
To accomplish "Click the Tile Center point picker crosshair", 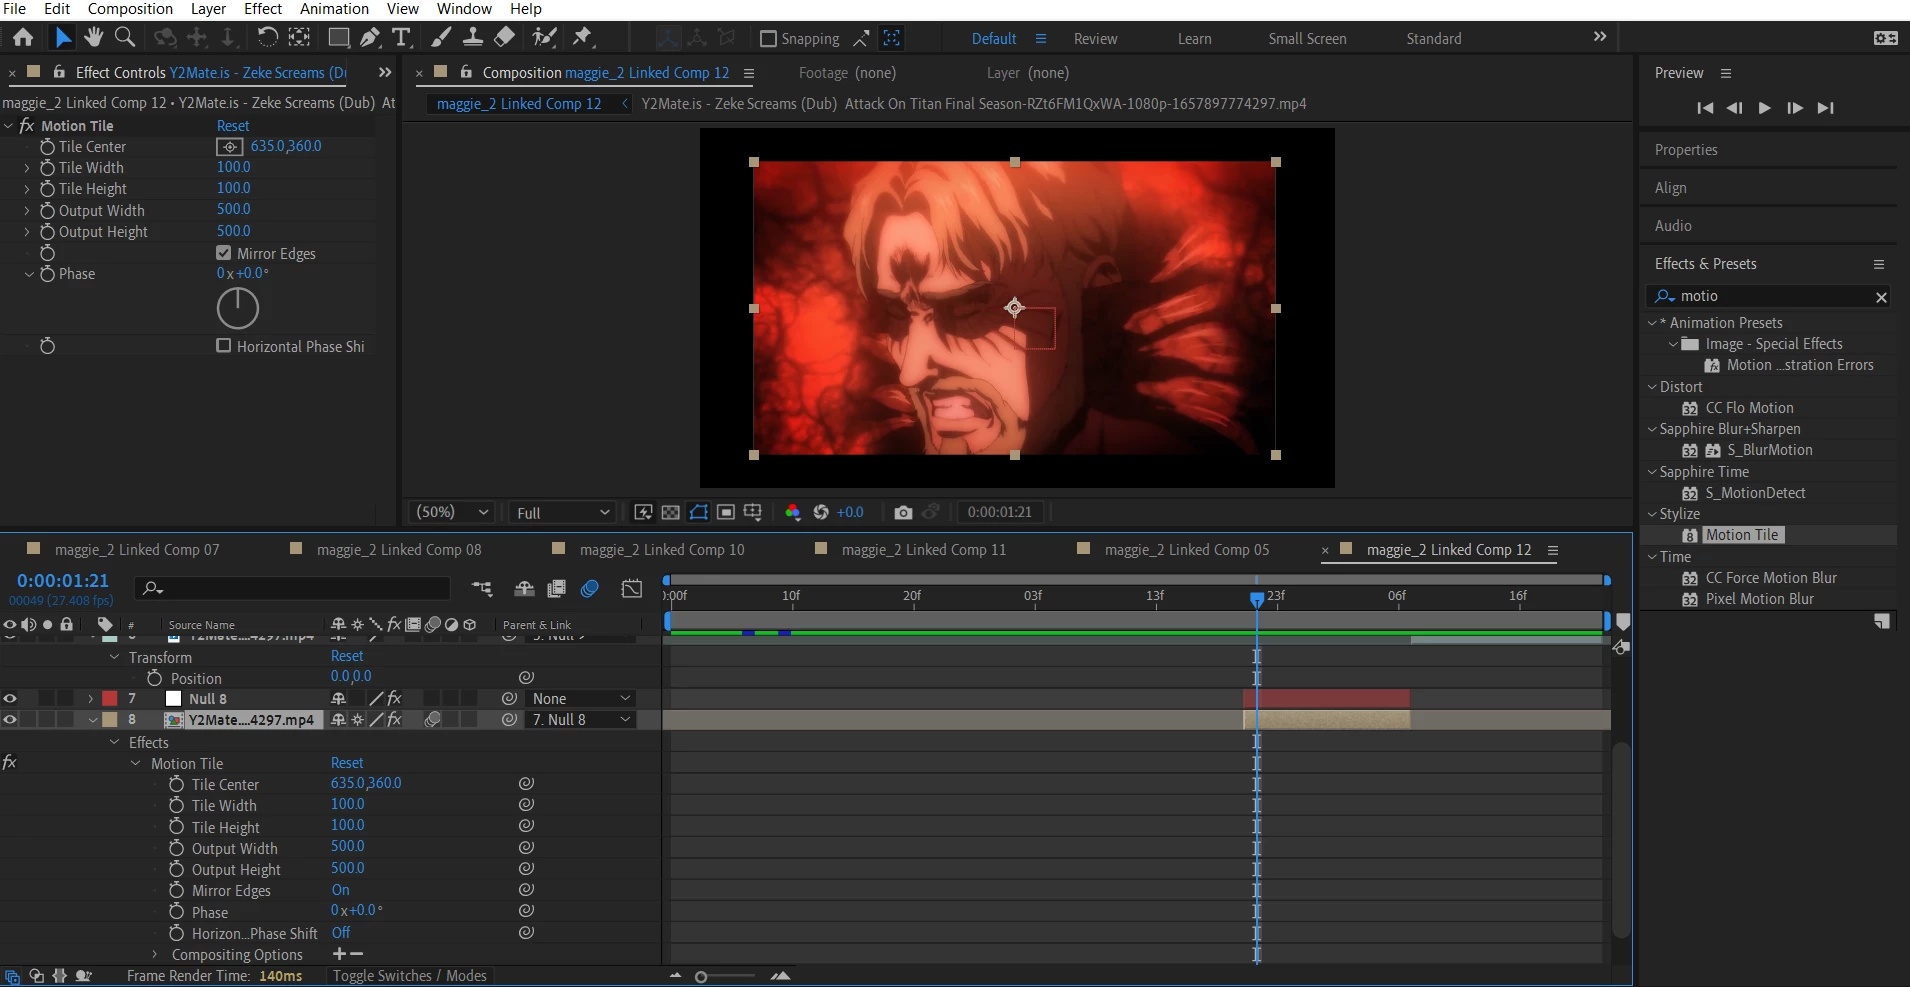I will [x=229, y=147].
